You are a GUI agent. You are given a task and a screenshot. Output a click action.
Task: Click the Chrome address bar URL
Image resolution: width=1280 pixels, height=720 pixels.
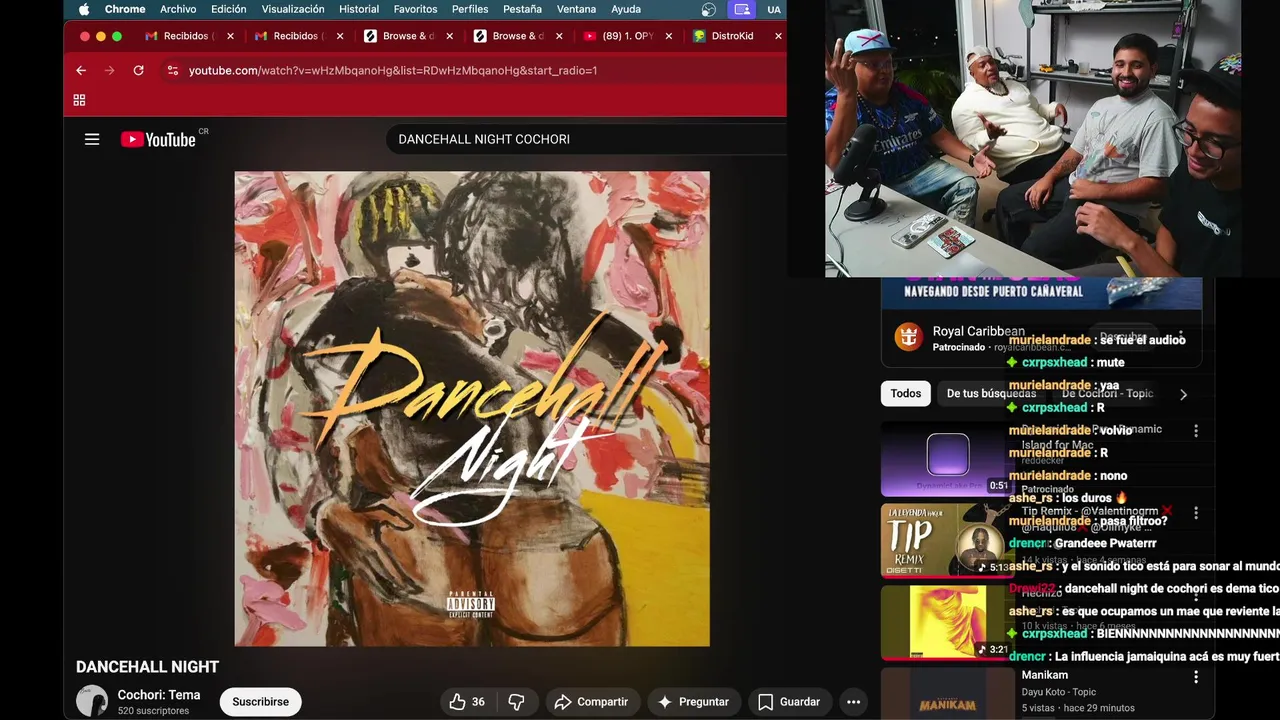tap(393, 70)
